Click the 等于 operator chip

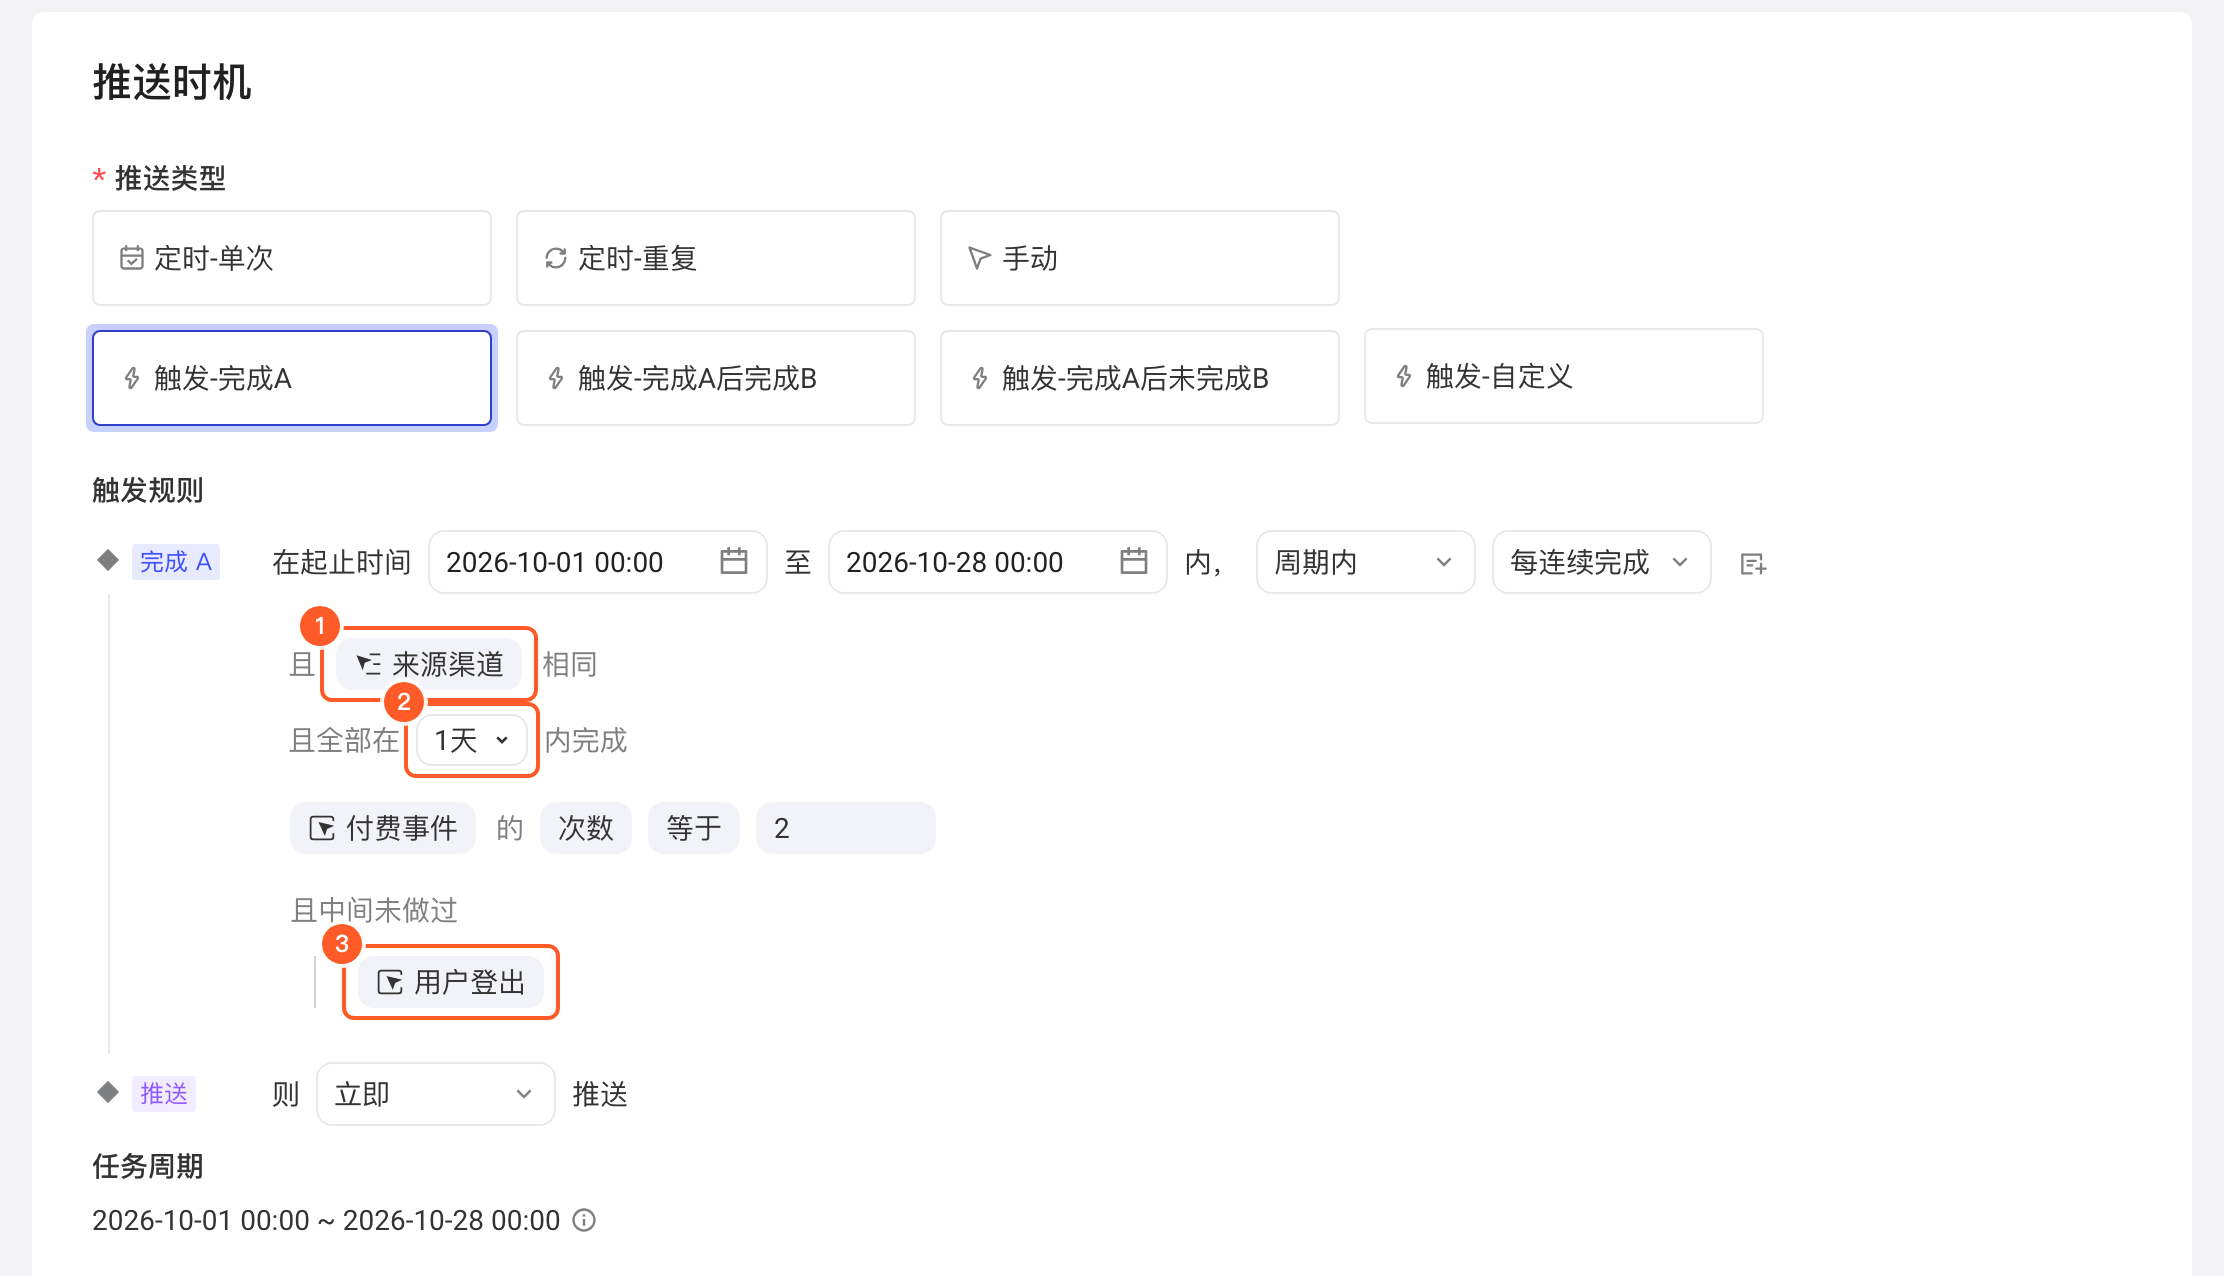pyautogui.click(x=694, y=828)
